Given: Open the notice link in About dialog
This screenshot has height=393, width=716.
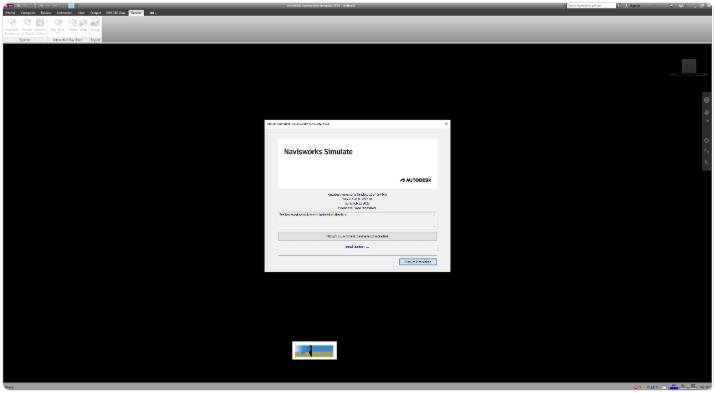Looking at the screenshot, I should (x=357, y=247).
